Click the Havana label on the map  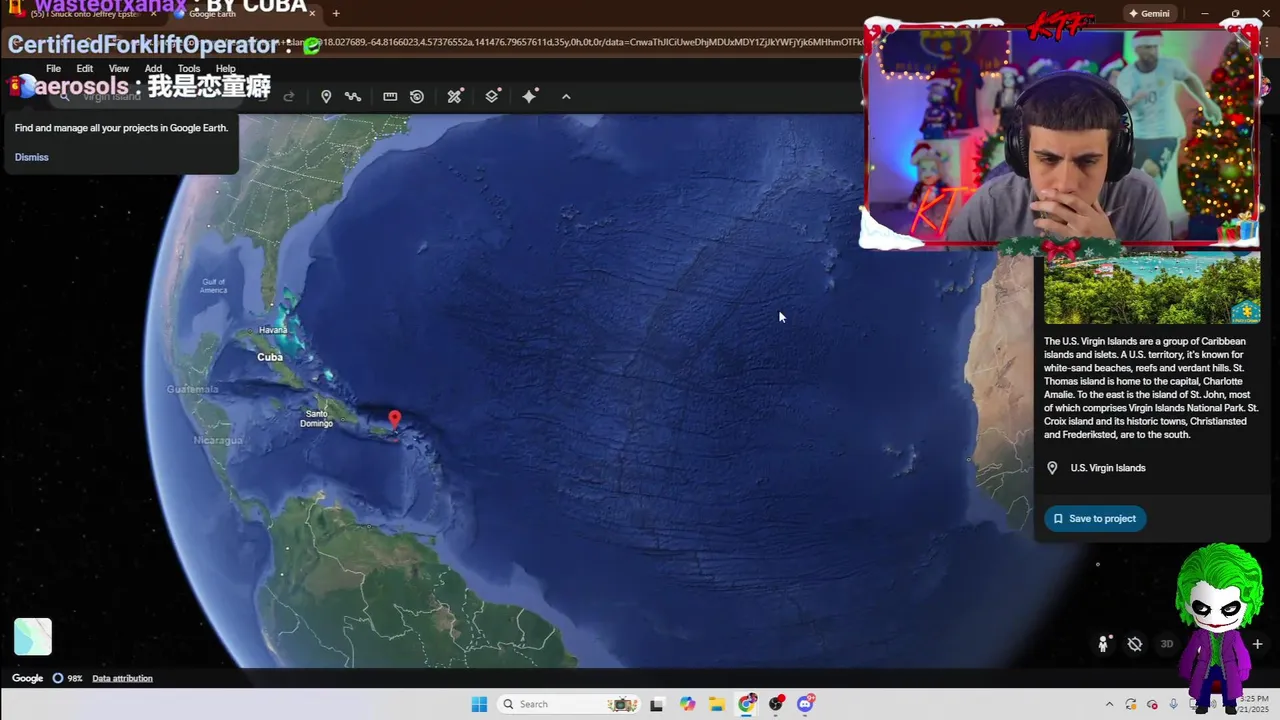point(273,330)
